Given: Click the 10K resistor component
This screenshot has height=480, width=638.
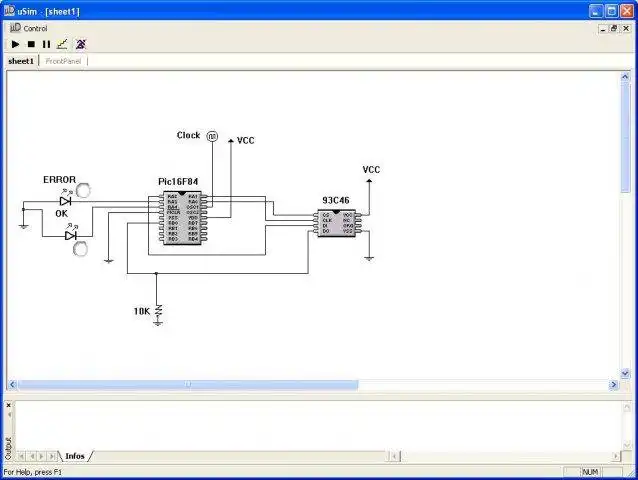Looking at the screenshot, I should (158, 311).
